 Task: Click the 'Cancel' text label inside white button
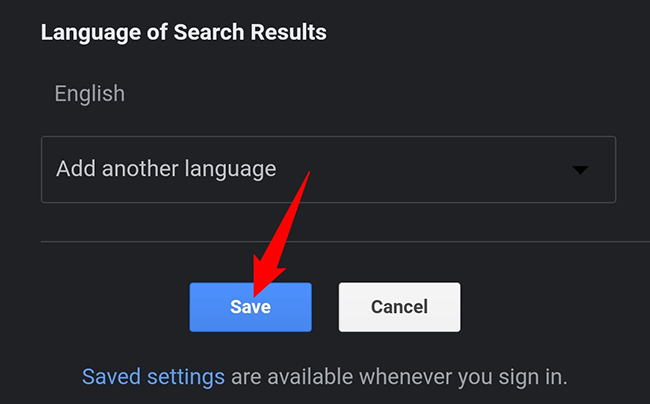point(399,307)
